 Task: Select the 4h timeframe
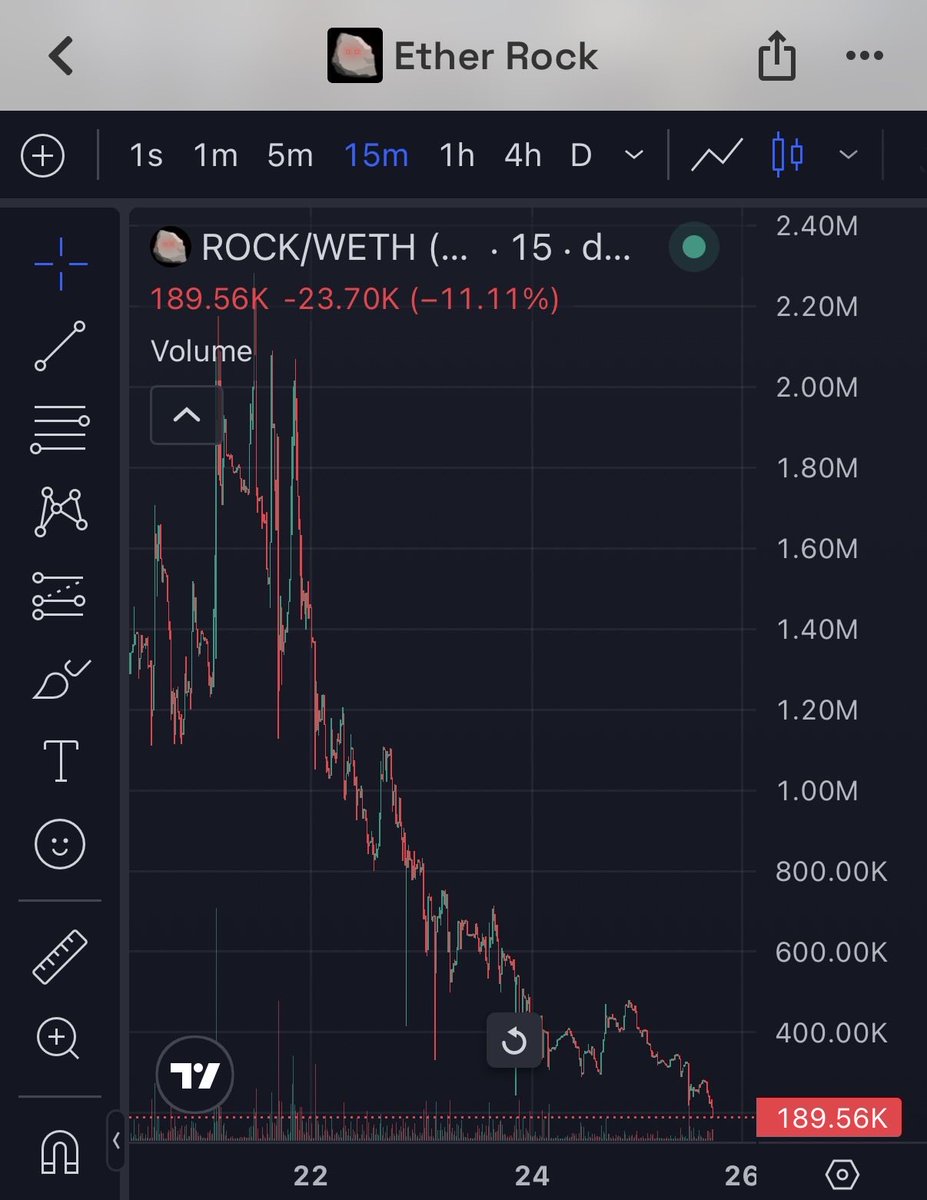522,156
